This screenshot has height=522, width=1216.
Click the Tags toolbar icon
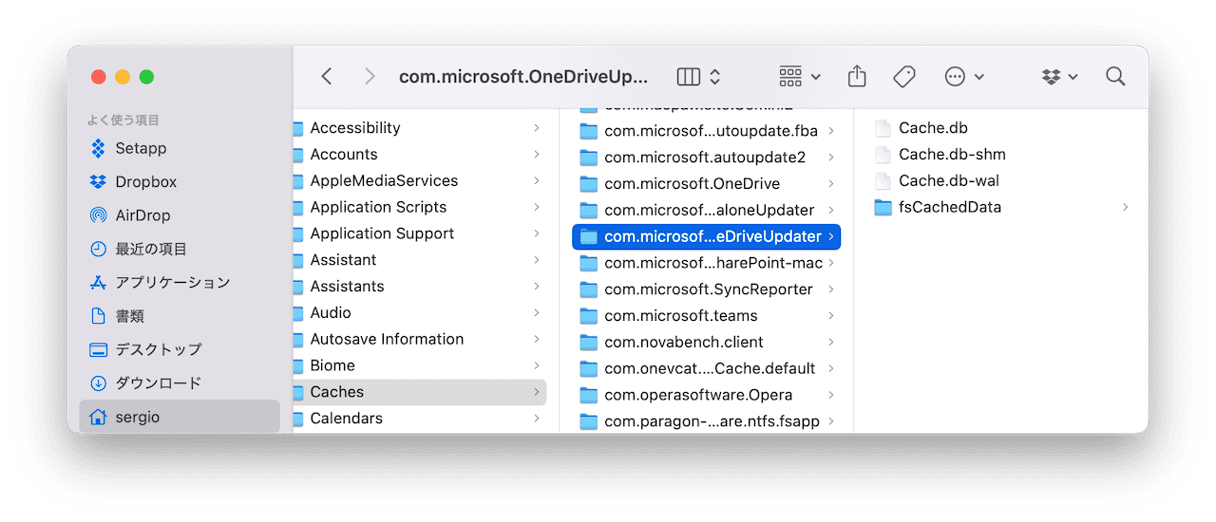[904, 76]
